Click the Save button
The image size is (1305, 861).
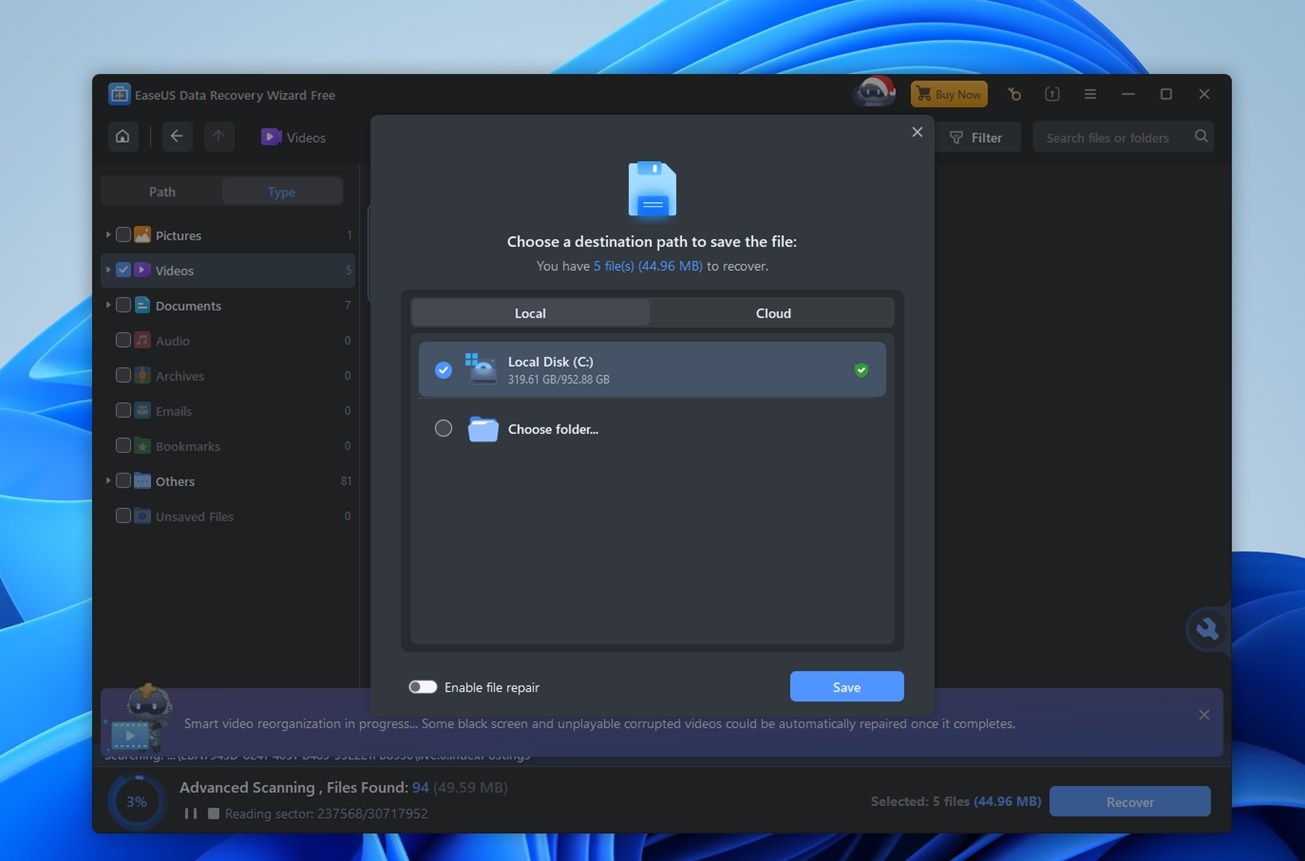(846, 687)
